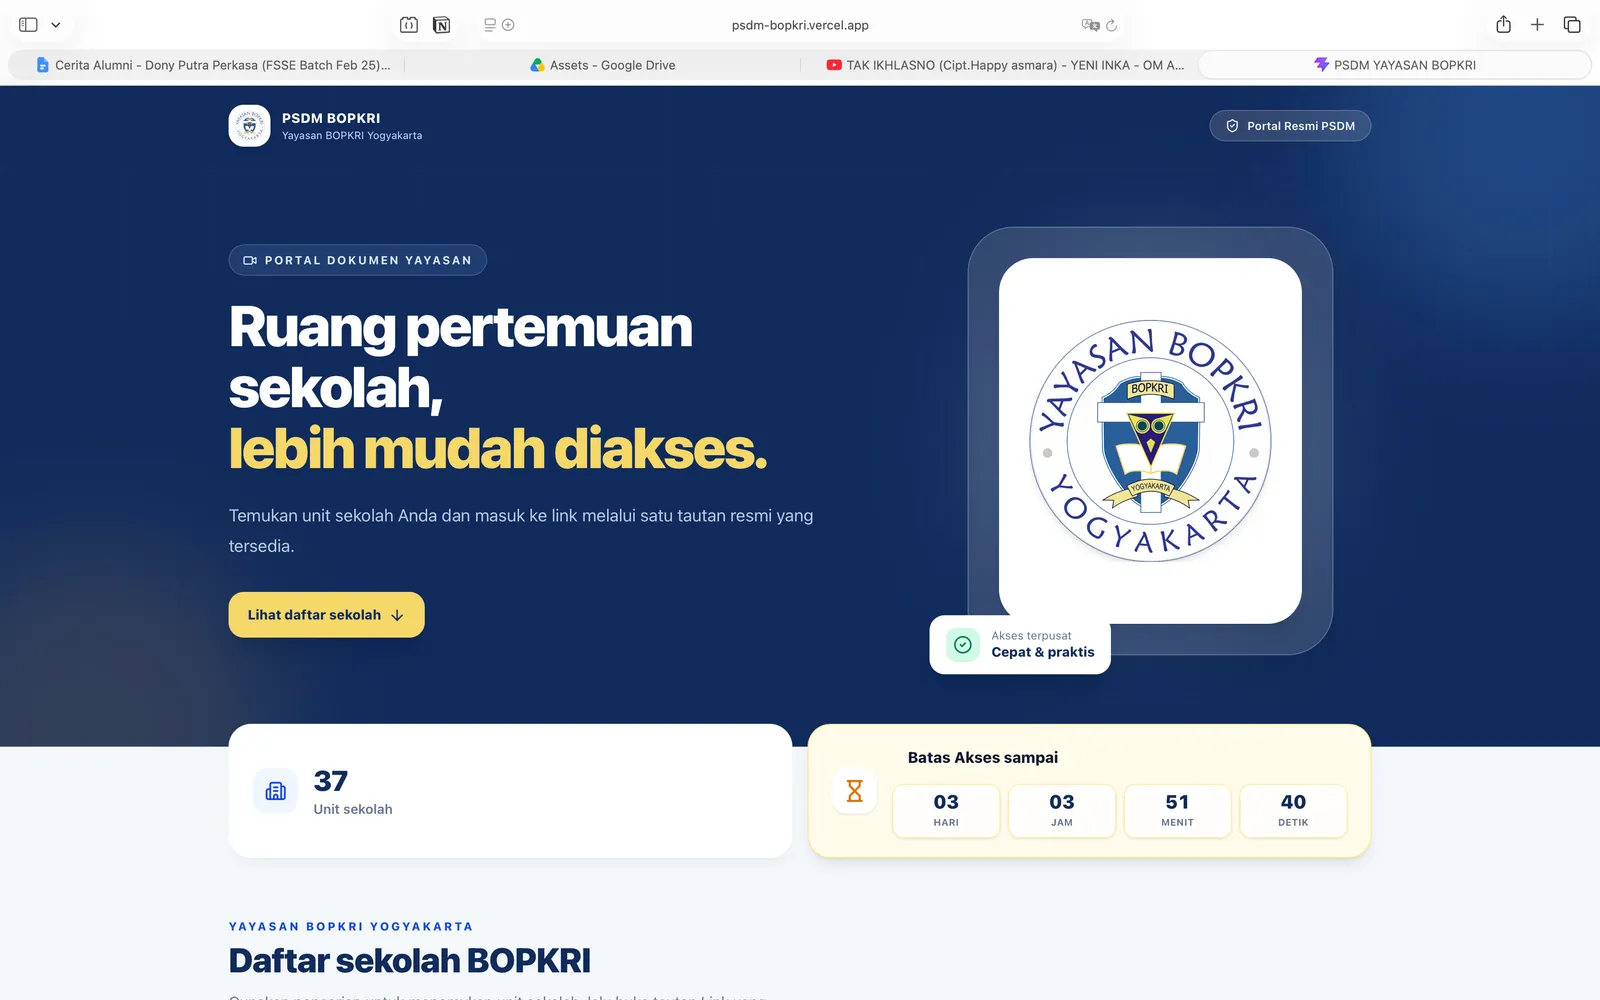The image size is (1600, 1000).
Task: Click the 03 JAM countdown box
Action: [1062, 810]
